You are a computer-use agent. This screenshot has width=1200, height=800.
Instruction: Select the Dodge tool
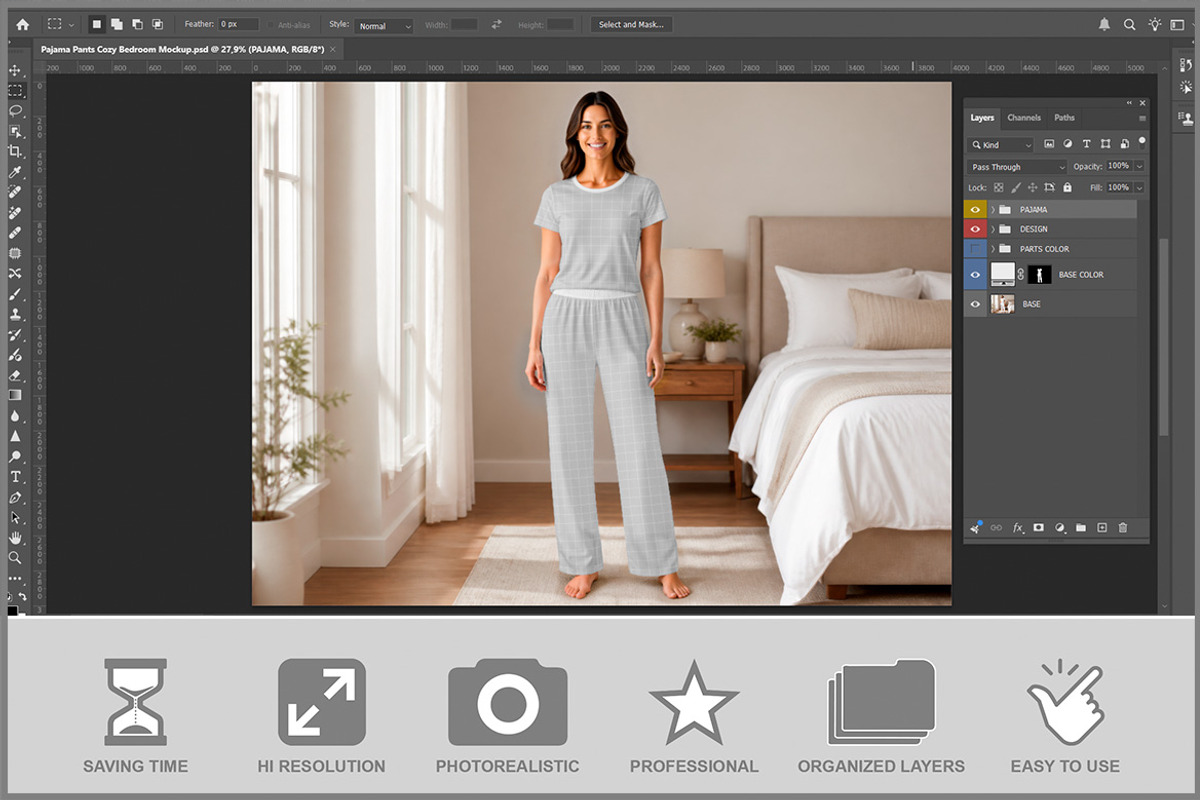[x=15, y=456]
